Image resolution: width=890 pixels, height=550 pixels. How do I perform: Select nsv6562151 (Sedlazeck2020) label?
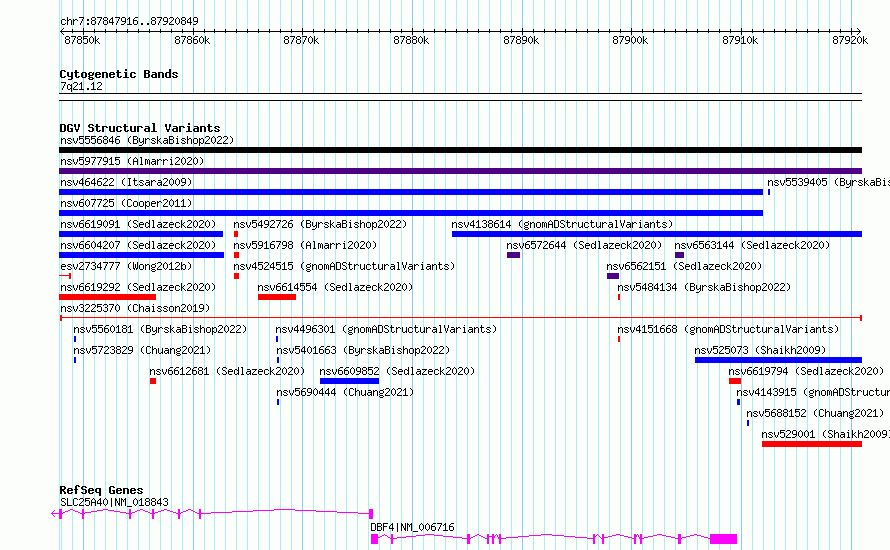click(684, 266)
